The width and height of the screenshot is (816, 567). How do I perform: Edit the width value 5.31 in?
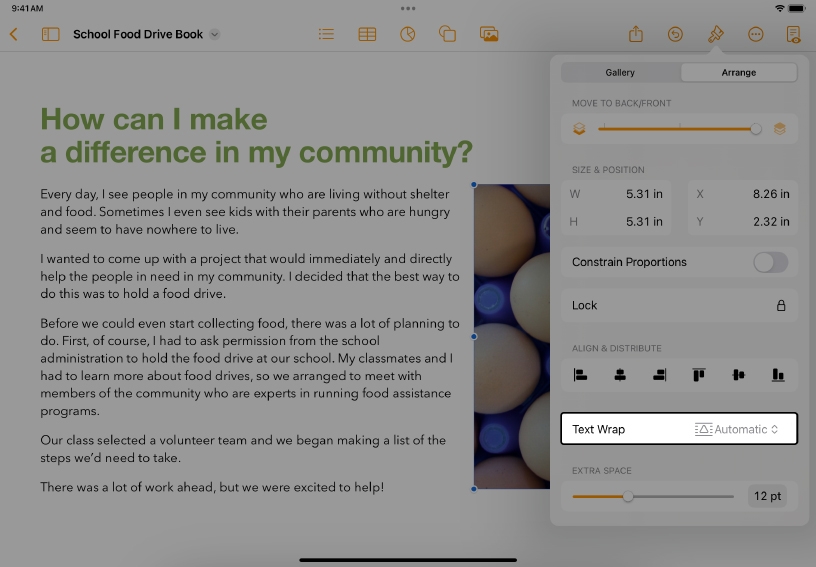[644, 194]
